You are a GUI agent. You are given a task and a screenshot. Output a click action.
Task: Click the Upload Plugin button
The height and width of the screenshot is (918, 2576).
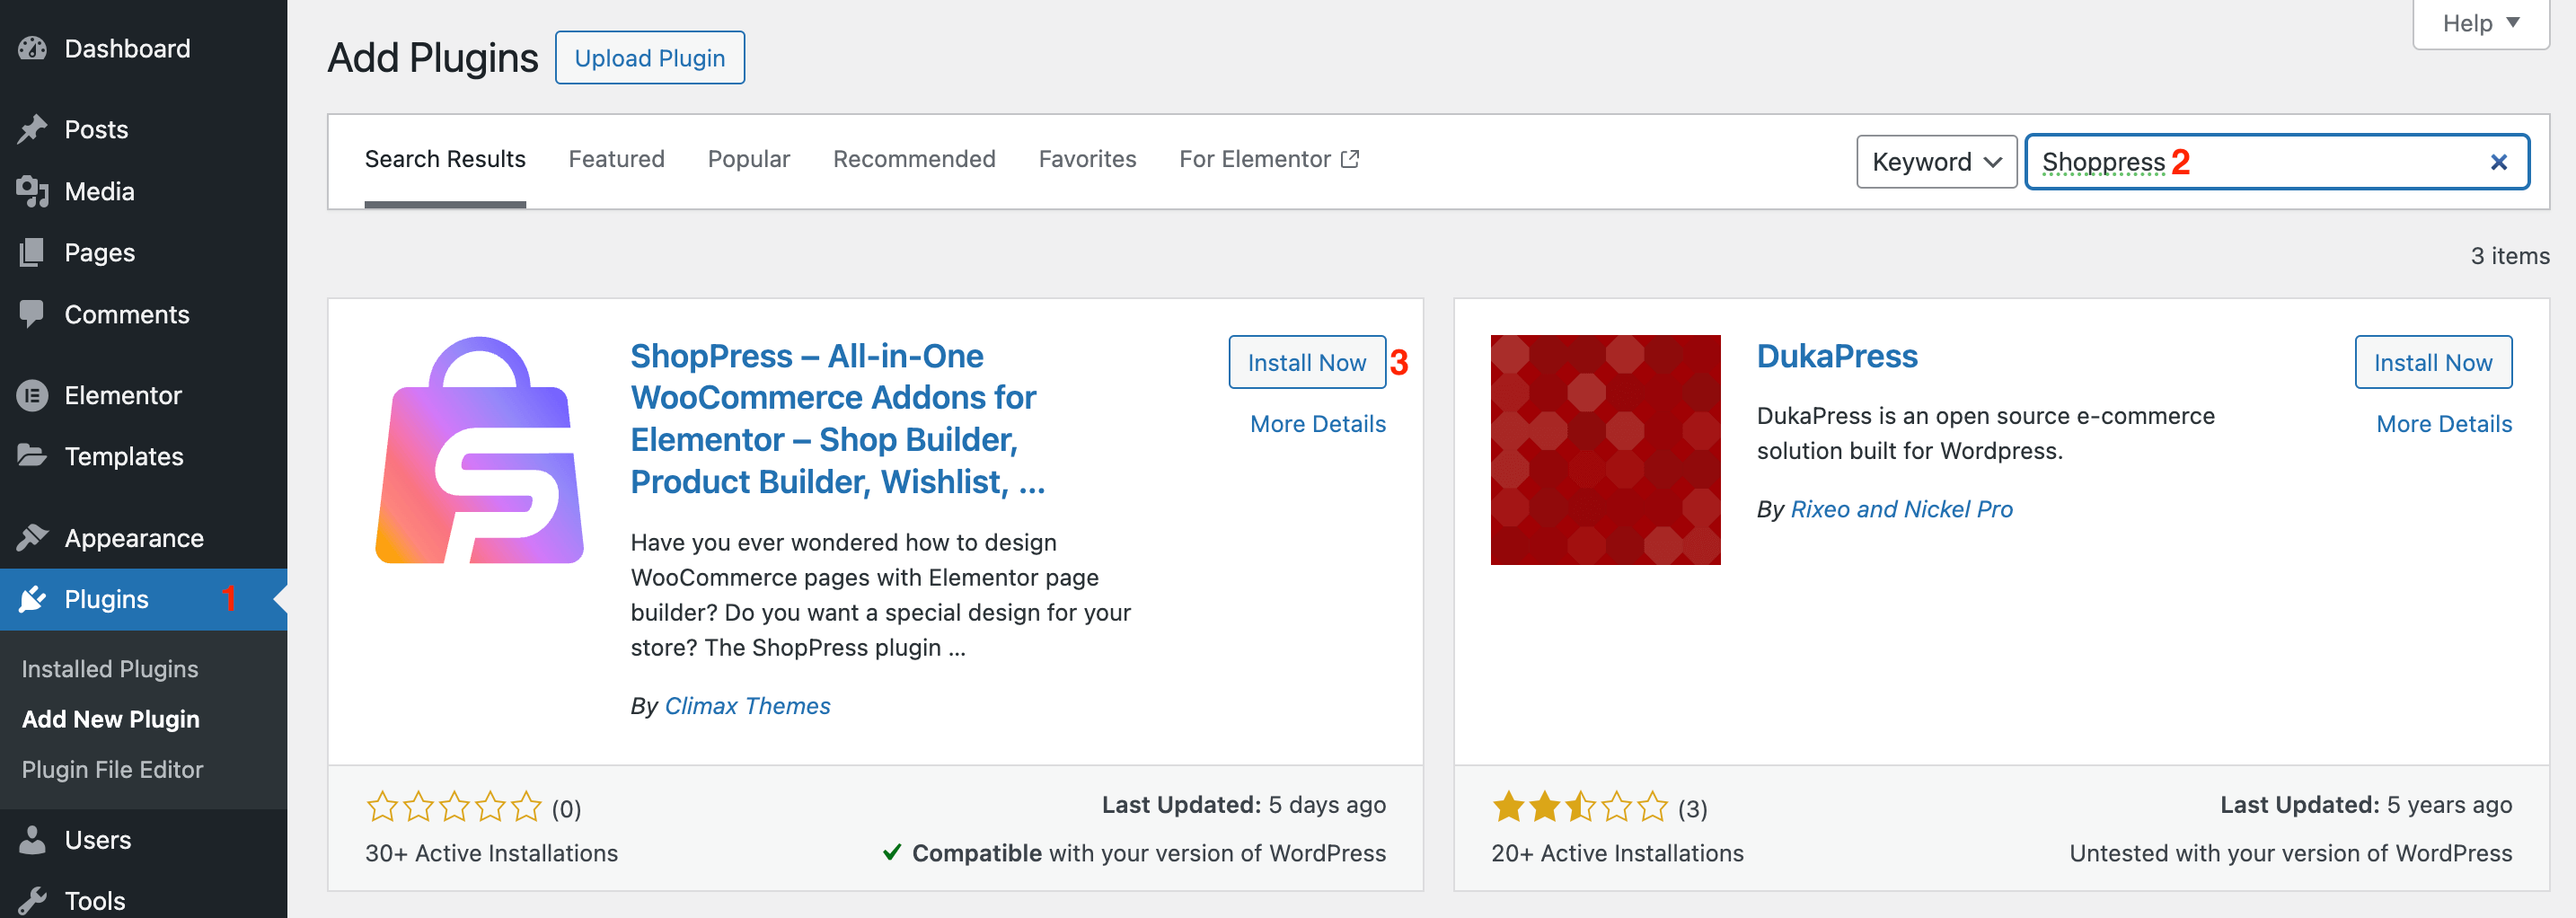pyautogui.click(x=649, y=58)
